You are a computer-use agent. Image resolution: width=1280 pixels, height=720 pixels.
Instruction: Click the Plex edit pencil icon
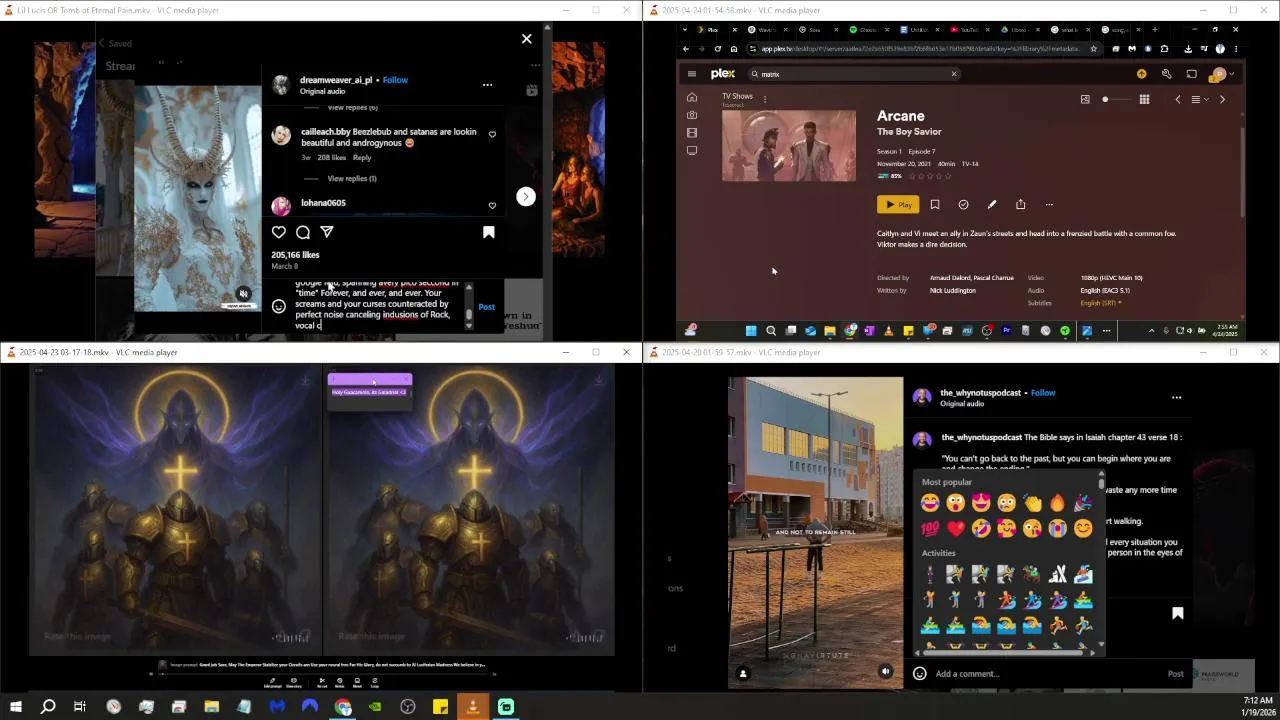[992, 204]
